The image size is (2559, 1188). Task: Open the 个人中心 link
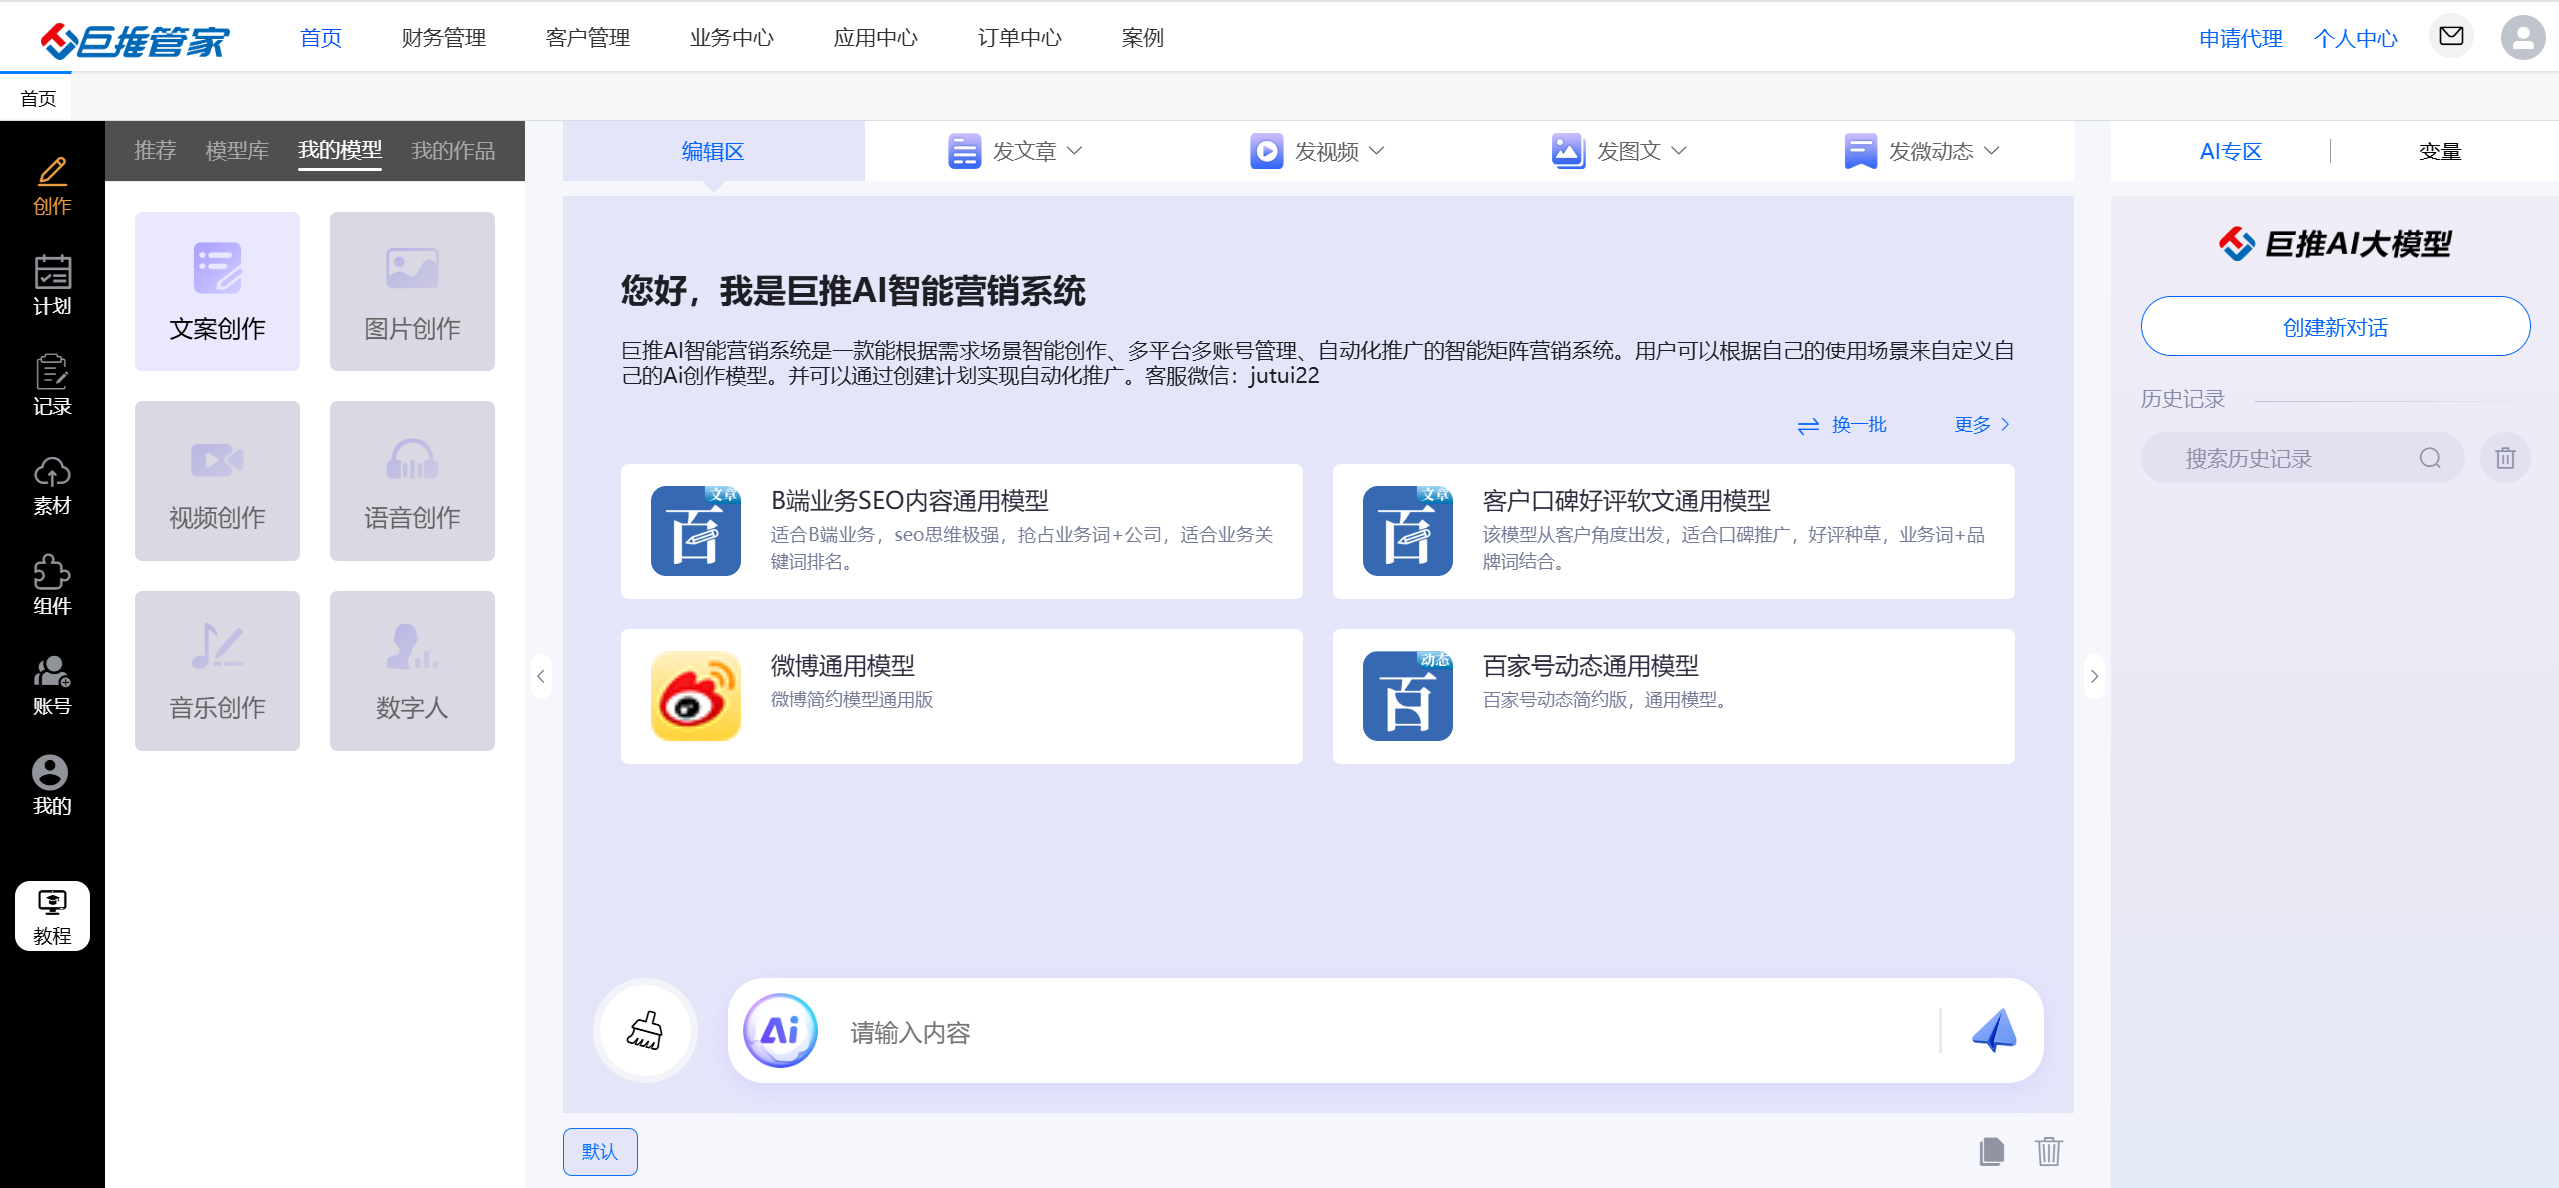click(2355, 38)
